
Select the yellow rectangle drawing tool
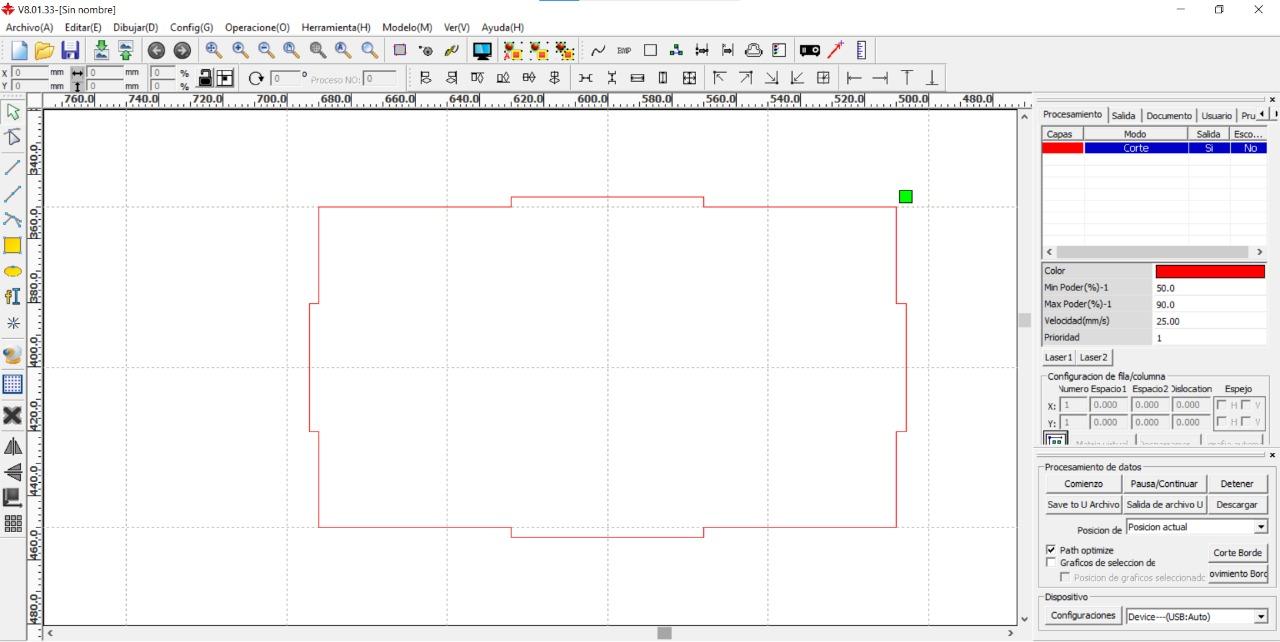13,245
